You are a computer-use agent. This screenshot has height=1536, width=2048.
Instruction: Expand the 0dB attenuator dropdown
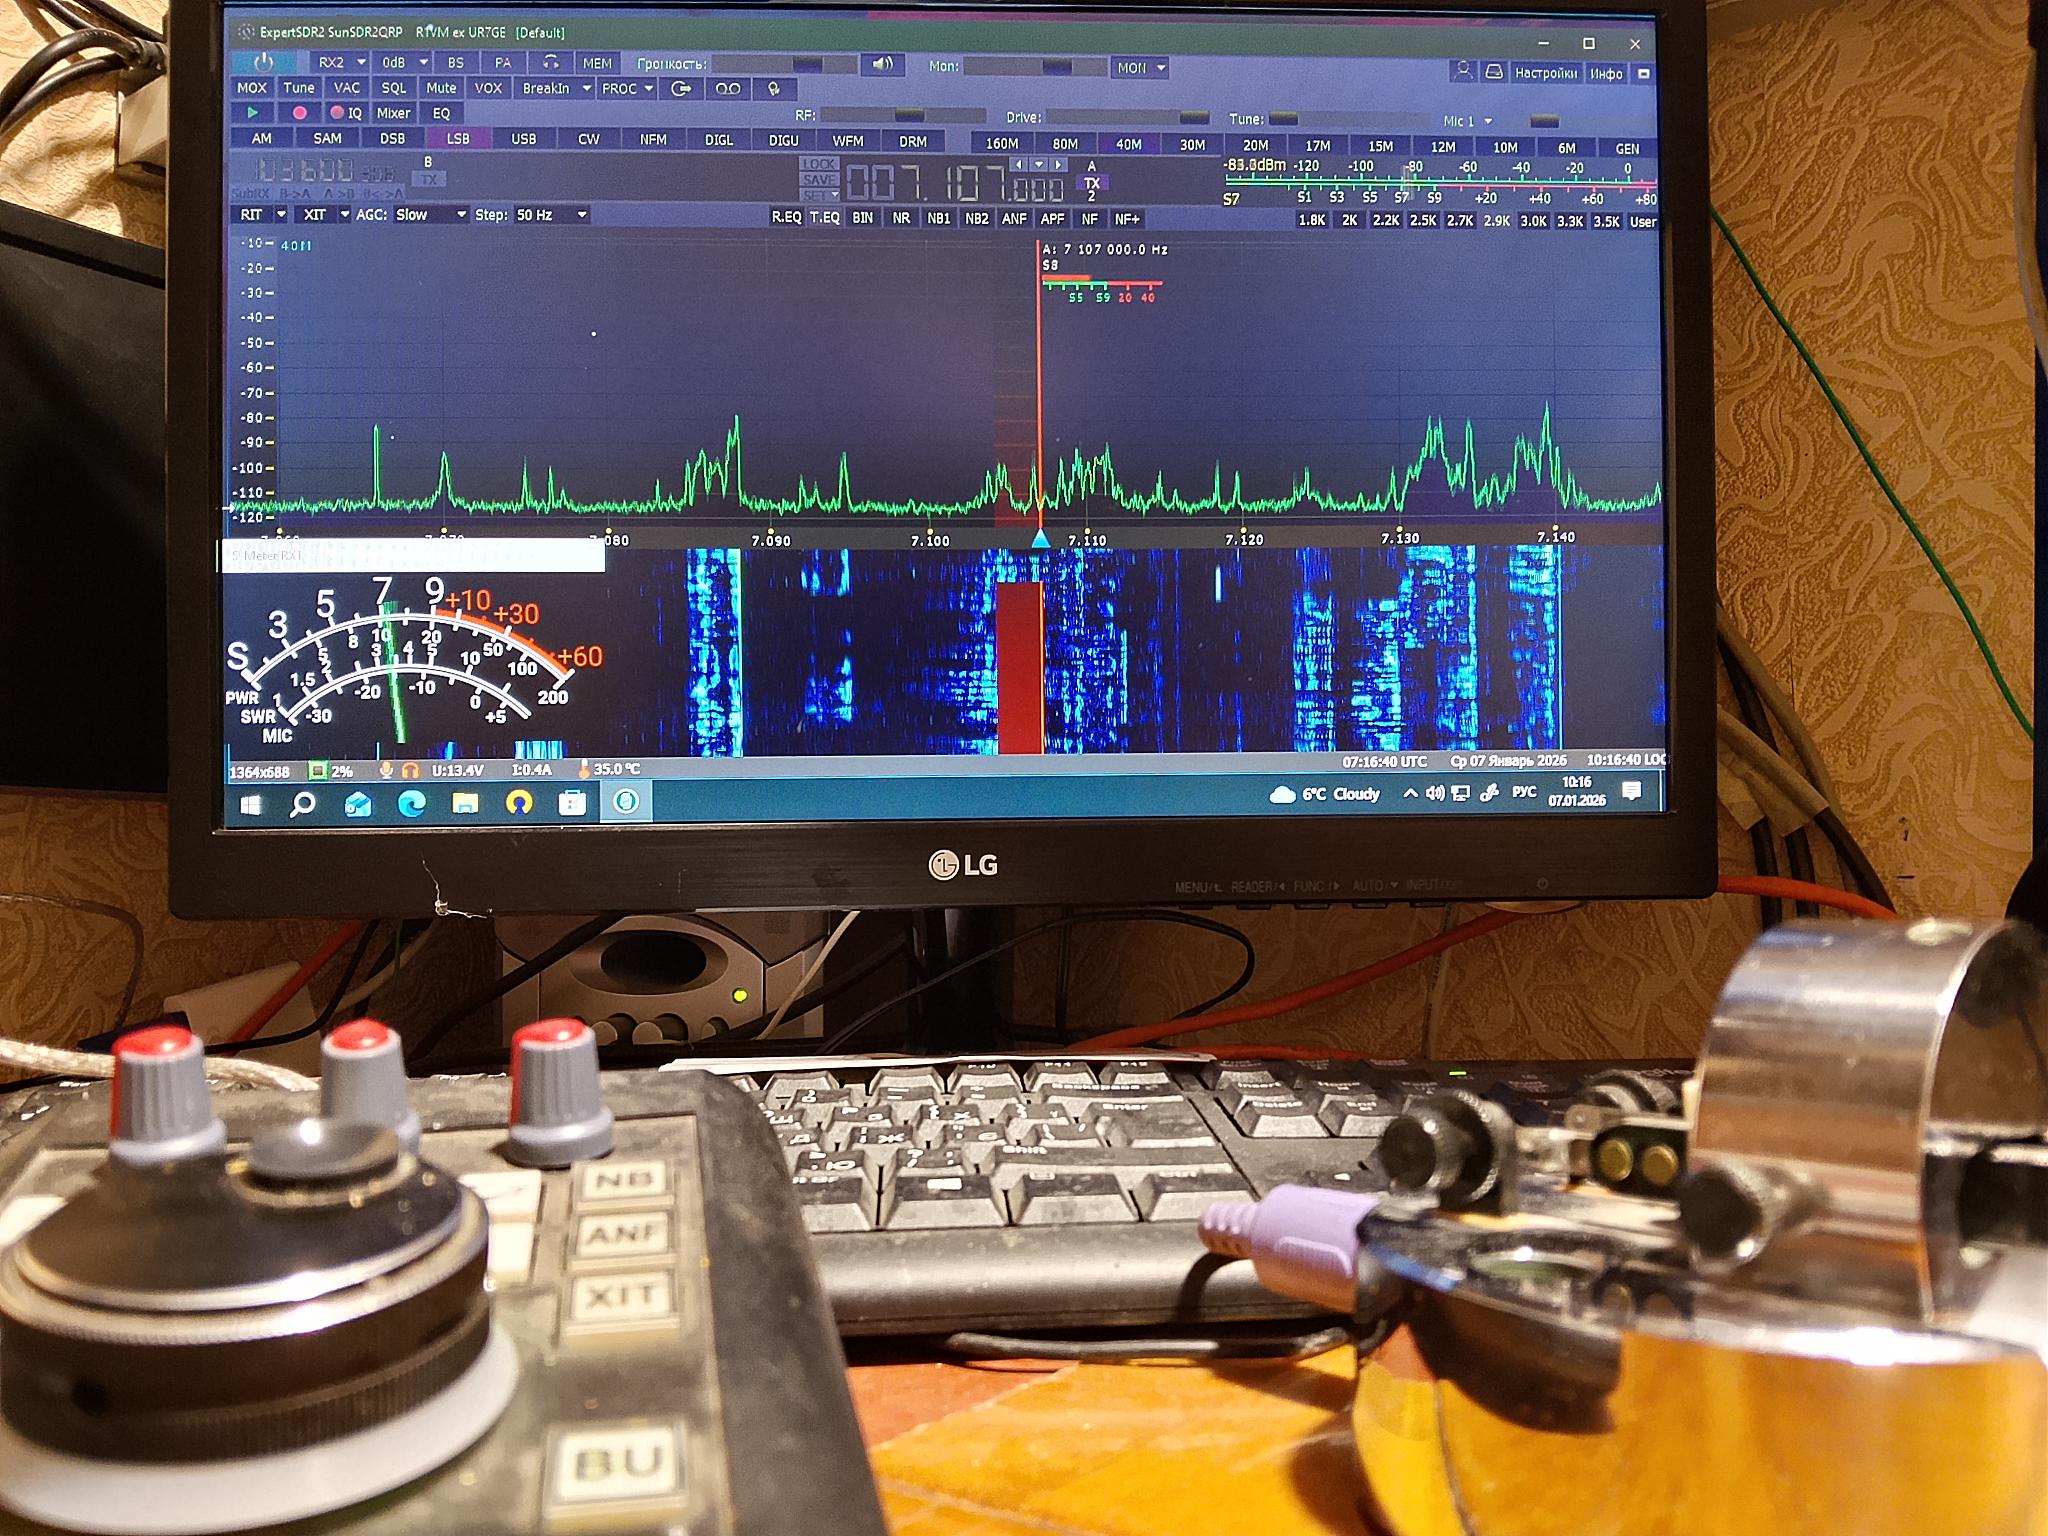423,62
